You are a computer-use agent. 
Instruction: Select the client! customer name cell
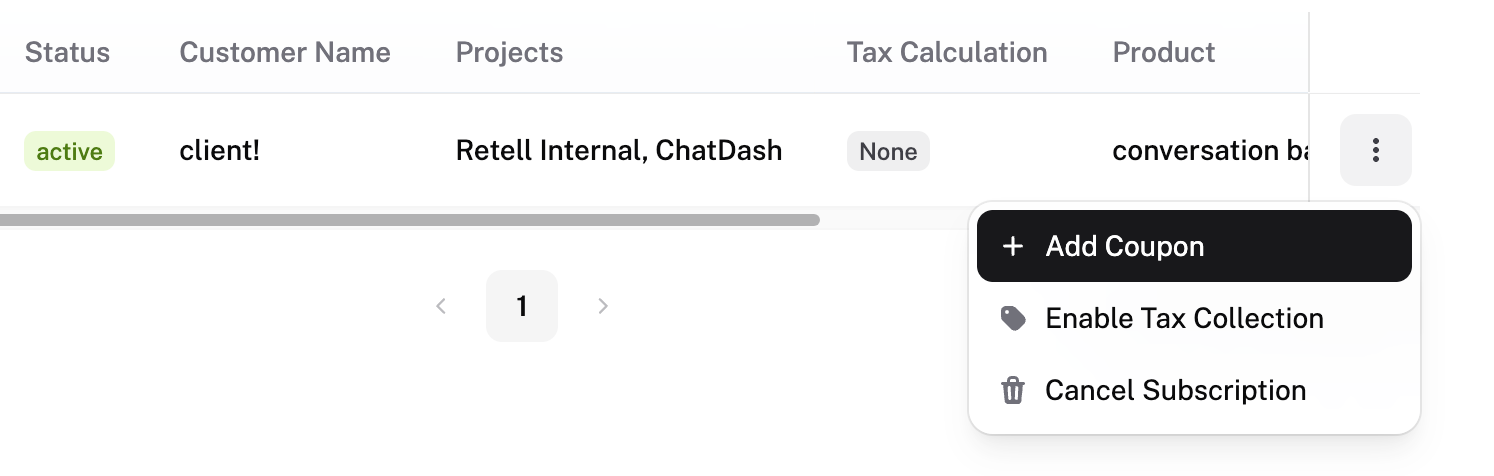click(219, 151)
